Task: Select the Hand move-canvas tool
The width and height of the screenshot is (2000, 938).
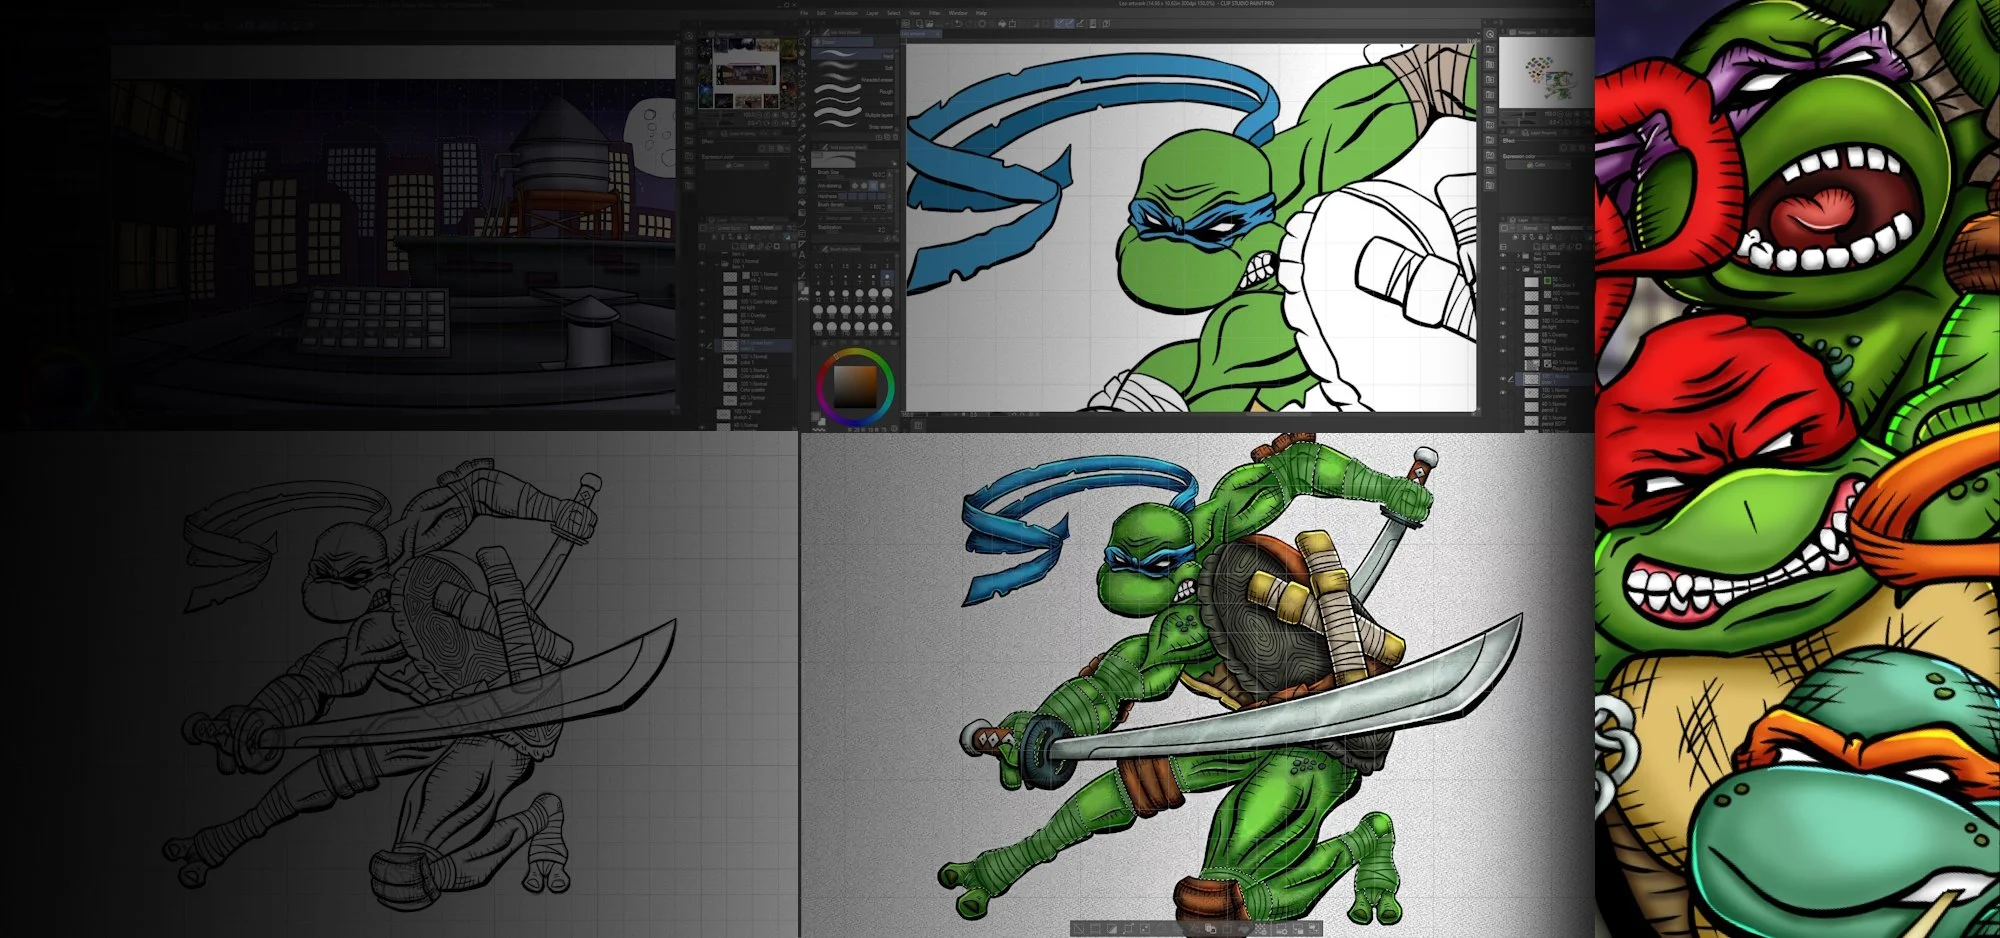Action: [x=802, y=52]
